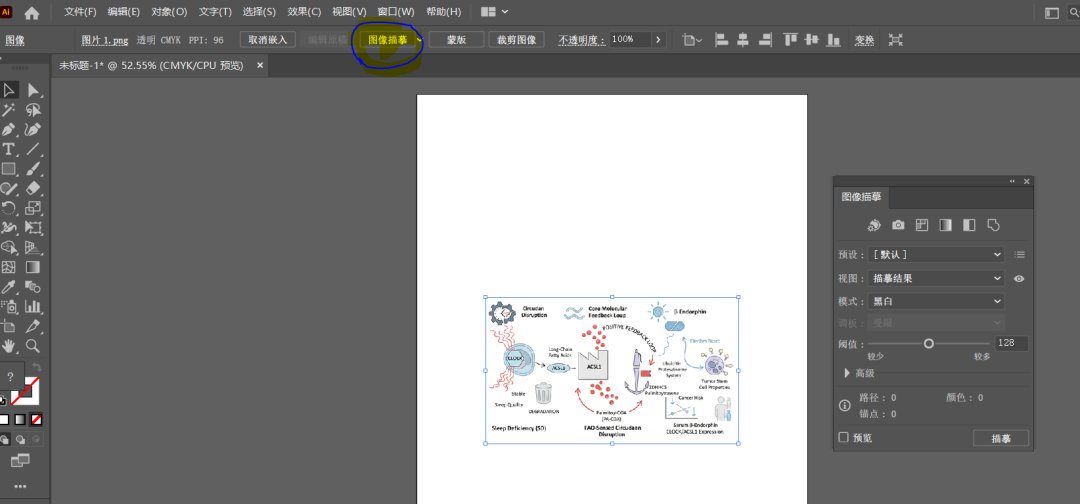Click the High Color camera preset icon
This screenshot has height=504, width=1080.
pyautogui.click(x=898, y=225)
